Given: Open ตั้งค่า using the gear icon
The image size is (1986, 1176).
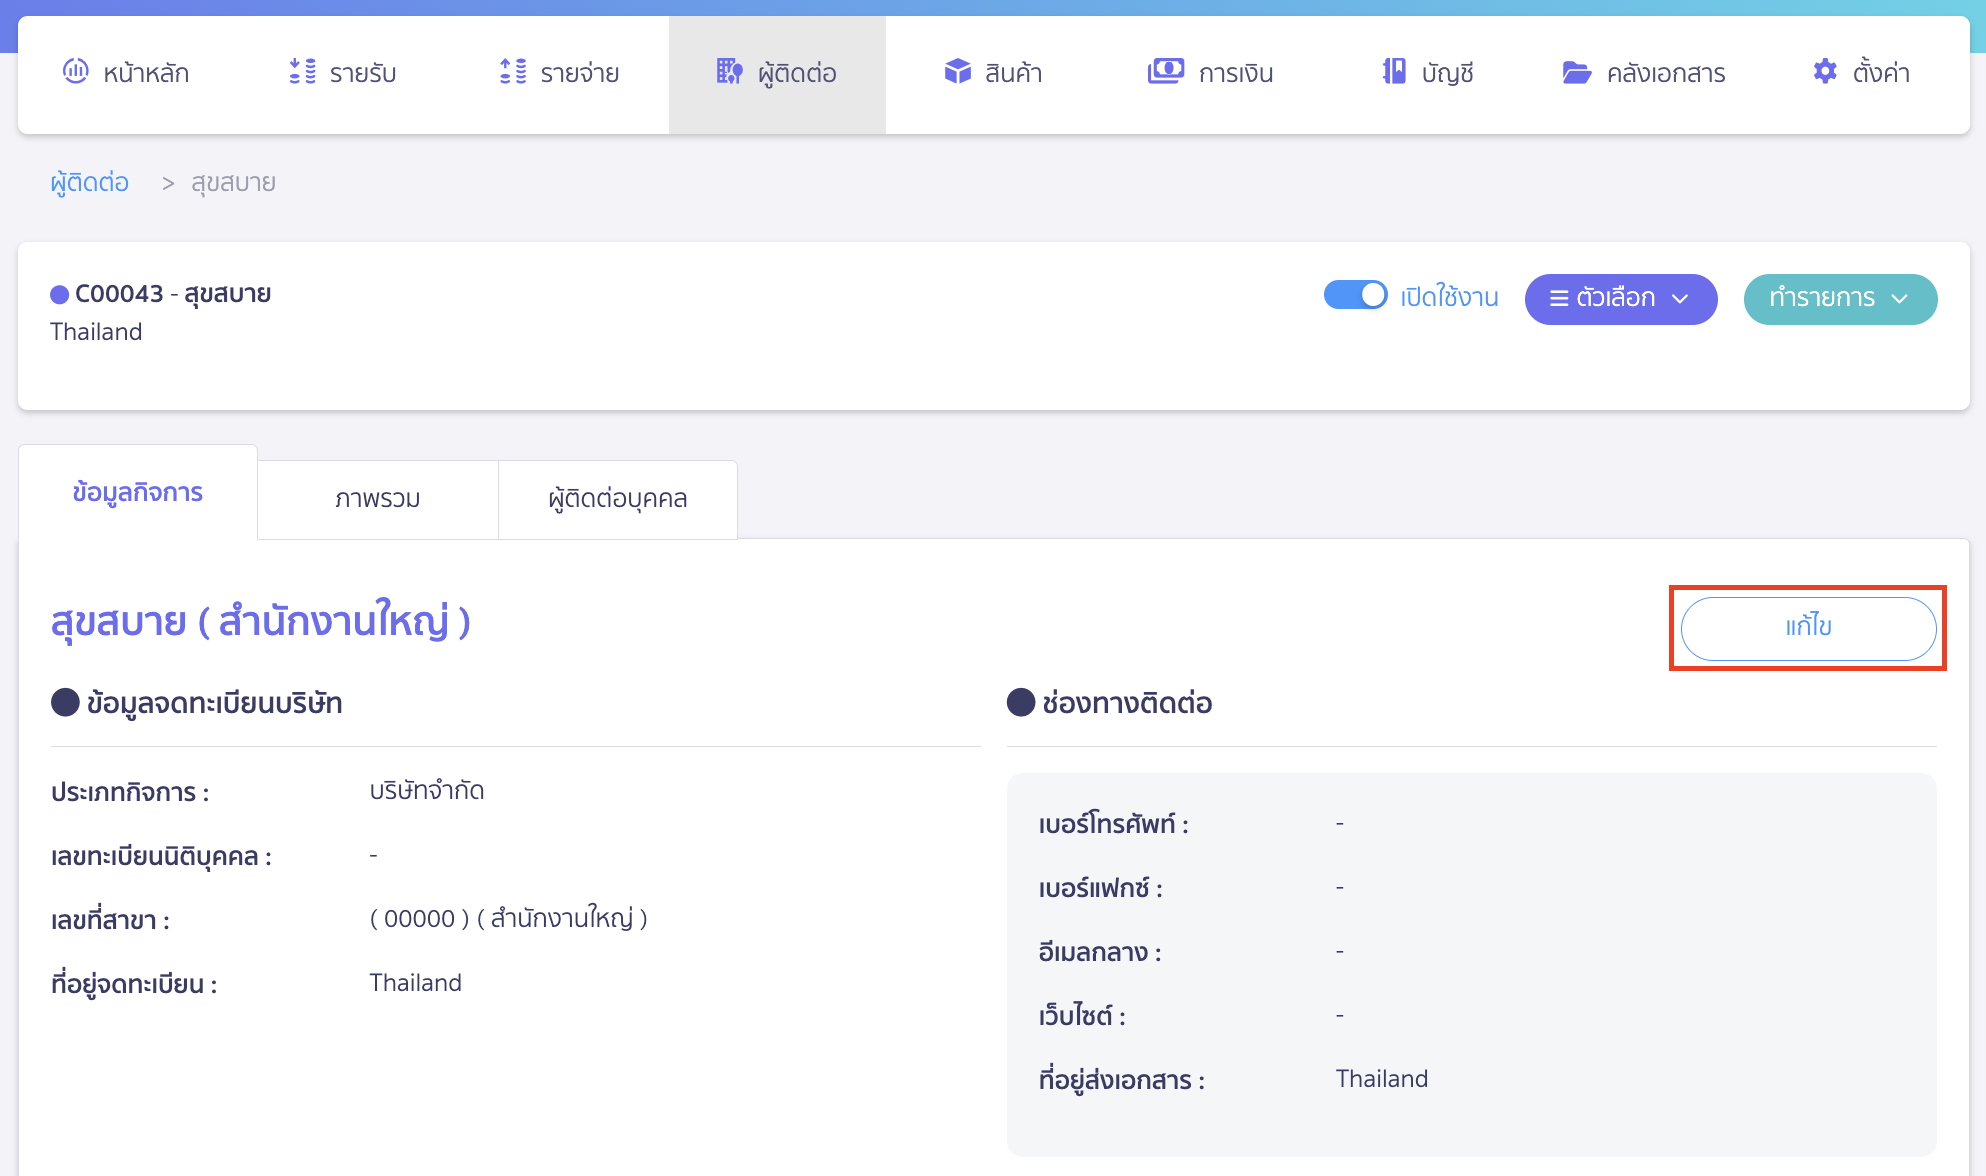Looking at the screenshot, I should pyautogui.click(x=1824, y=71).
